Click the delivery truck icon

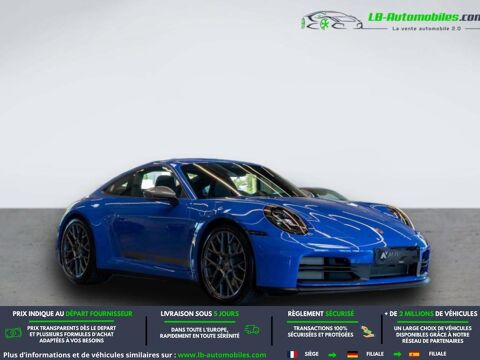tap(252, 330)
